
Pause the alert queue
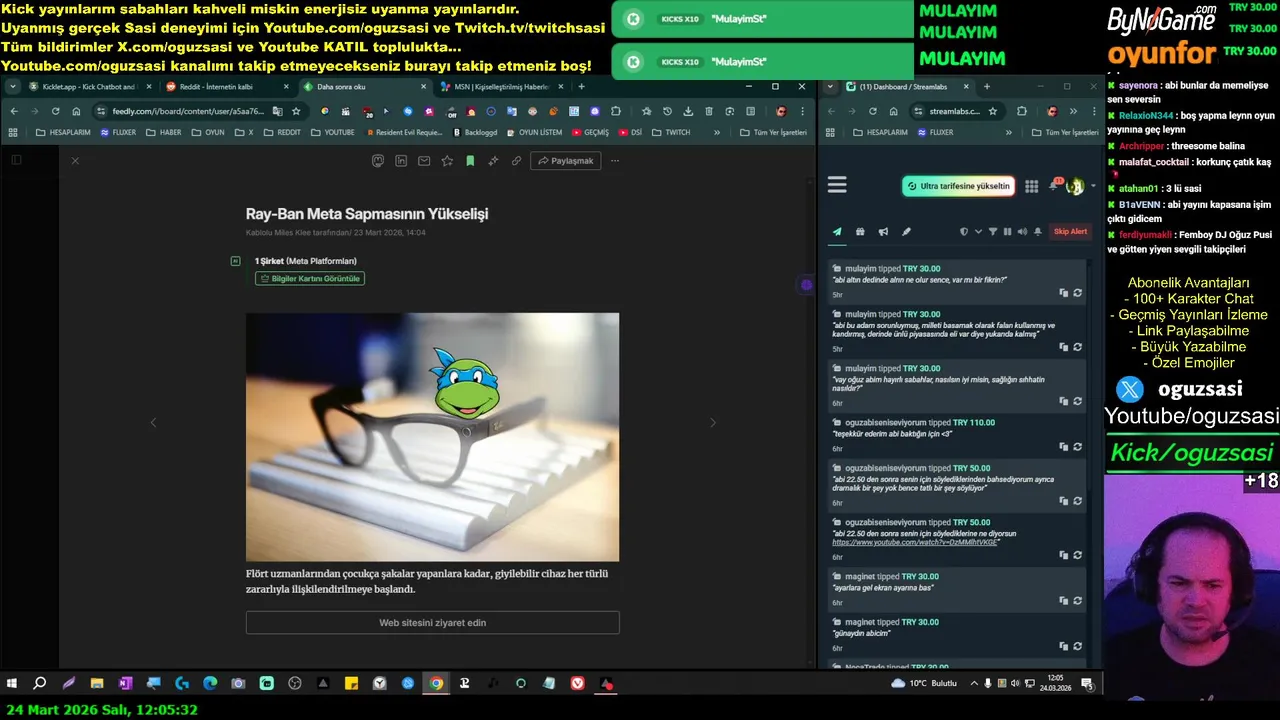(1007, 232)
